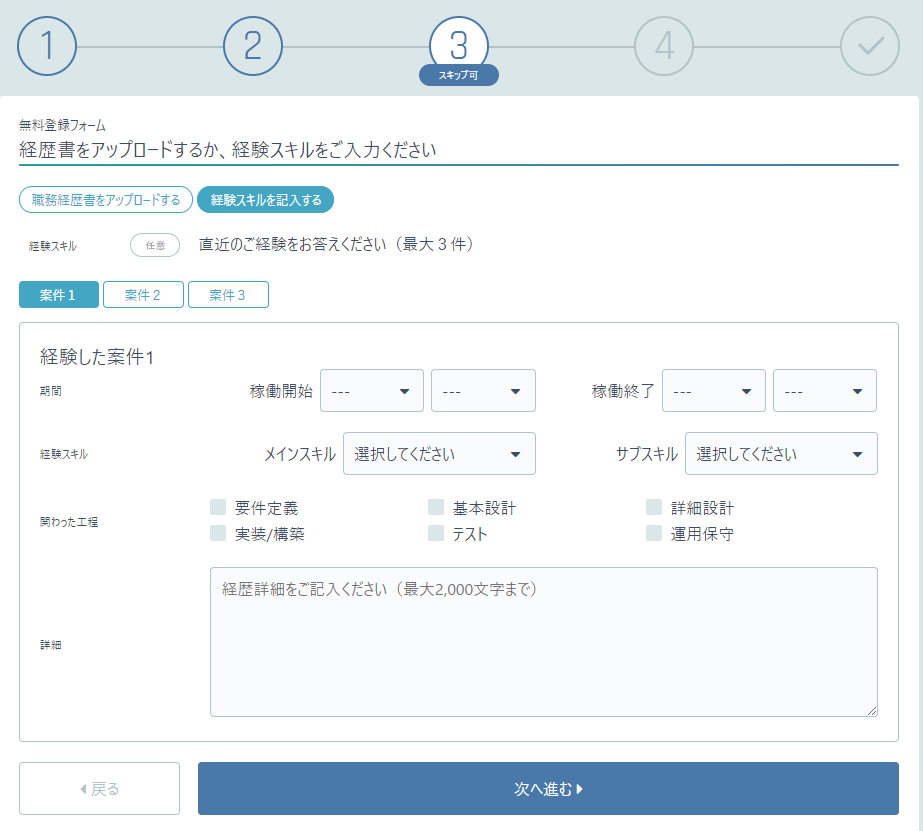Select the step 3 indicator marked スキップ可

click(x=460, y=45)
